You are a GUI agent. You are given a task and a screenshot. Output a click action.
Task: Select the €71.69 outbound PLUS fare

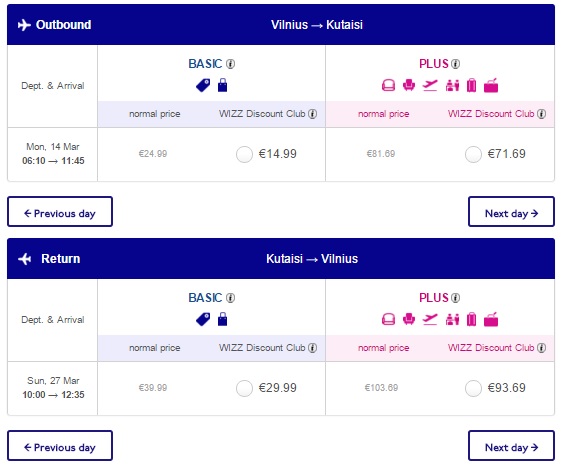473,154
